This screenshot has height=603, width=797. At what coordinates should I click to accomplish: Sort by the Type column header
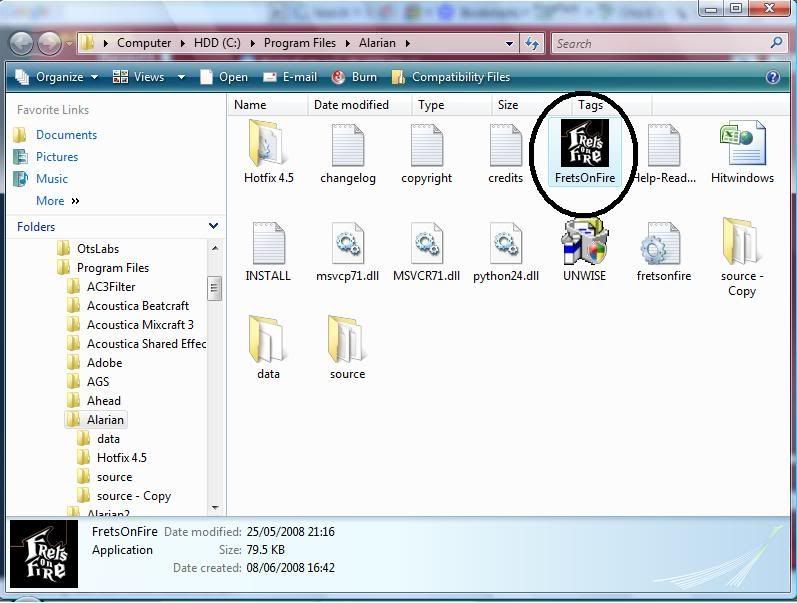(451, 105)
